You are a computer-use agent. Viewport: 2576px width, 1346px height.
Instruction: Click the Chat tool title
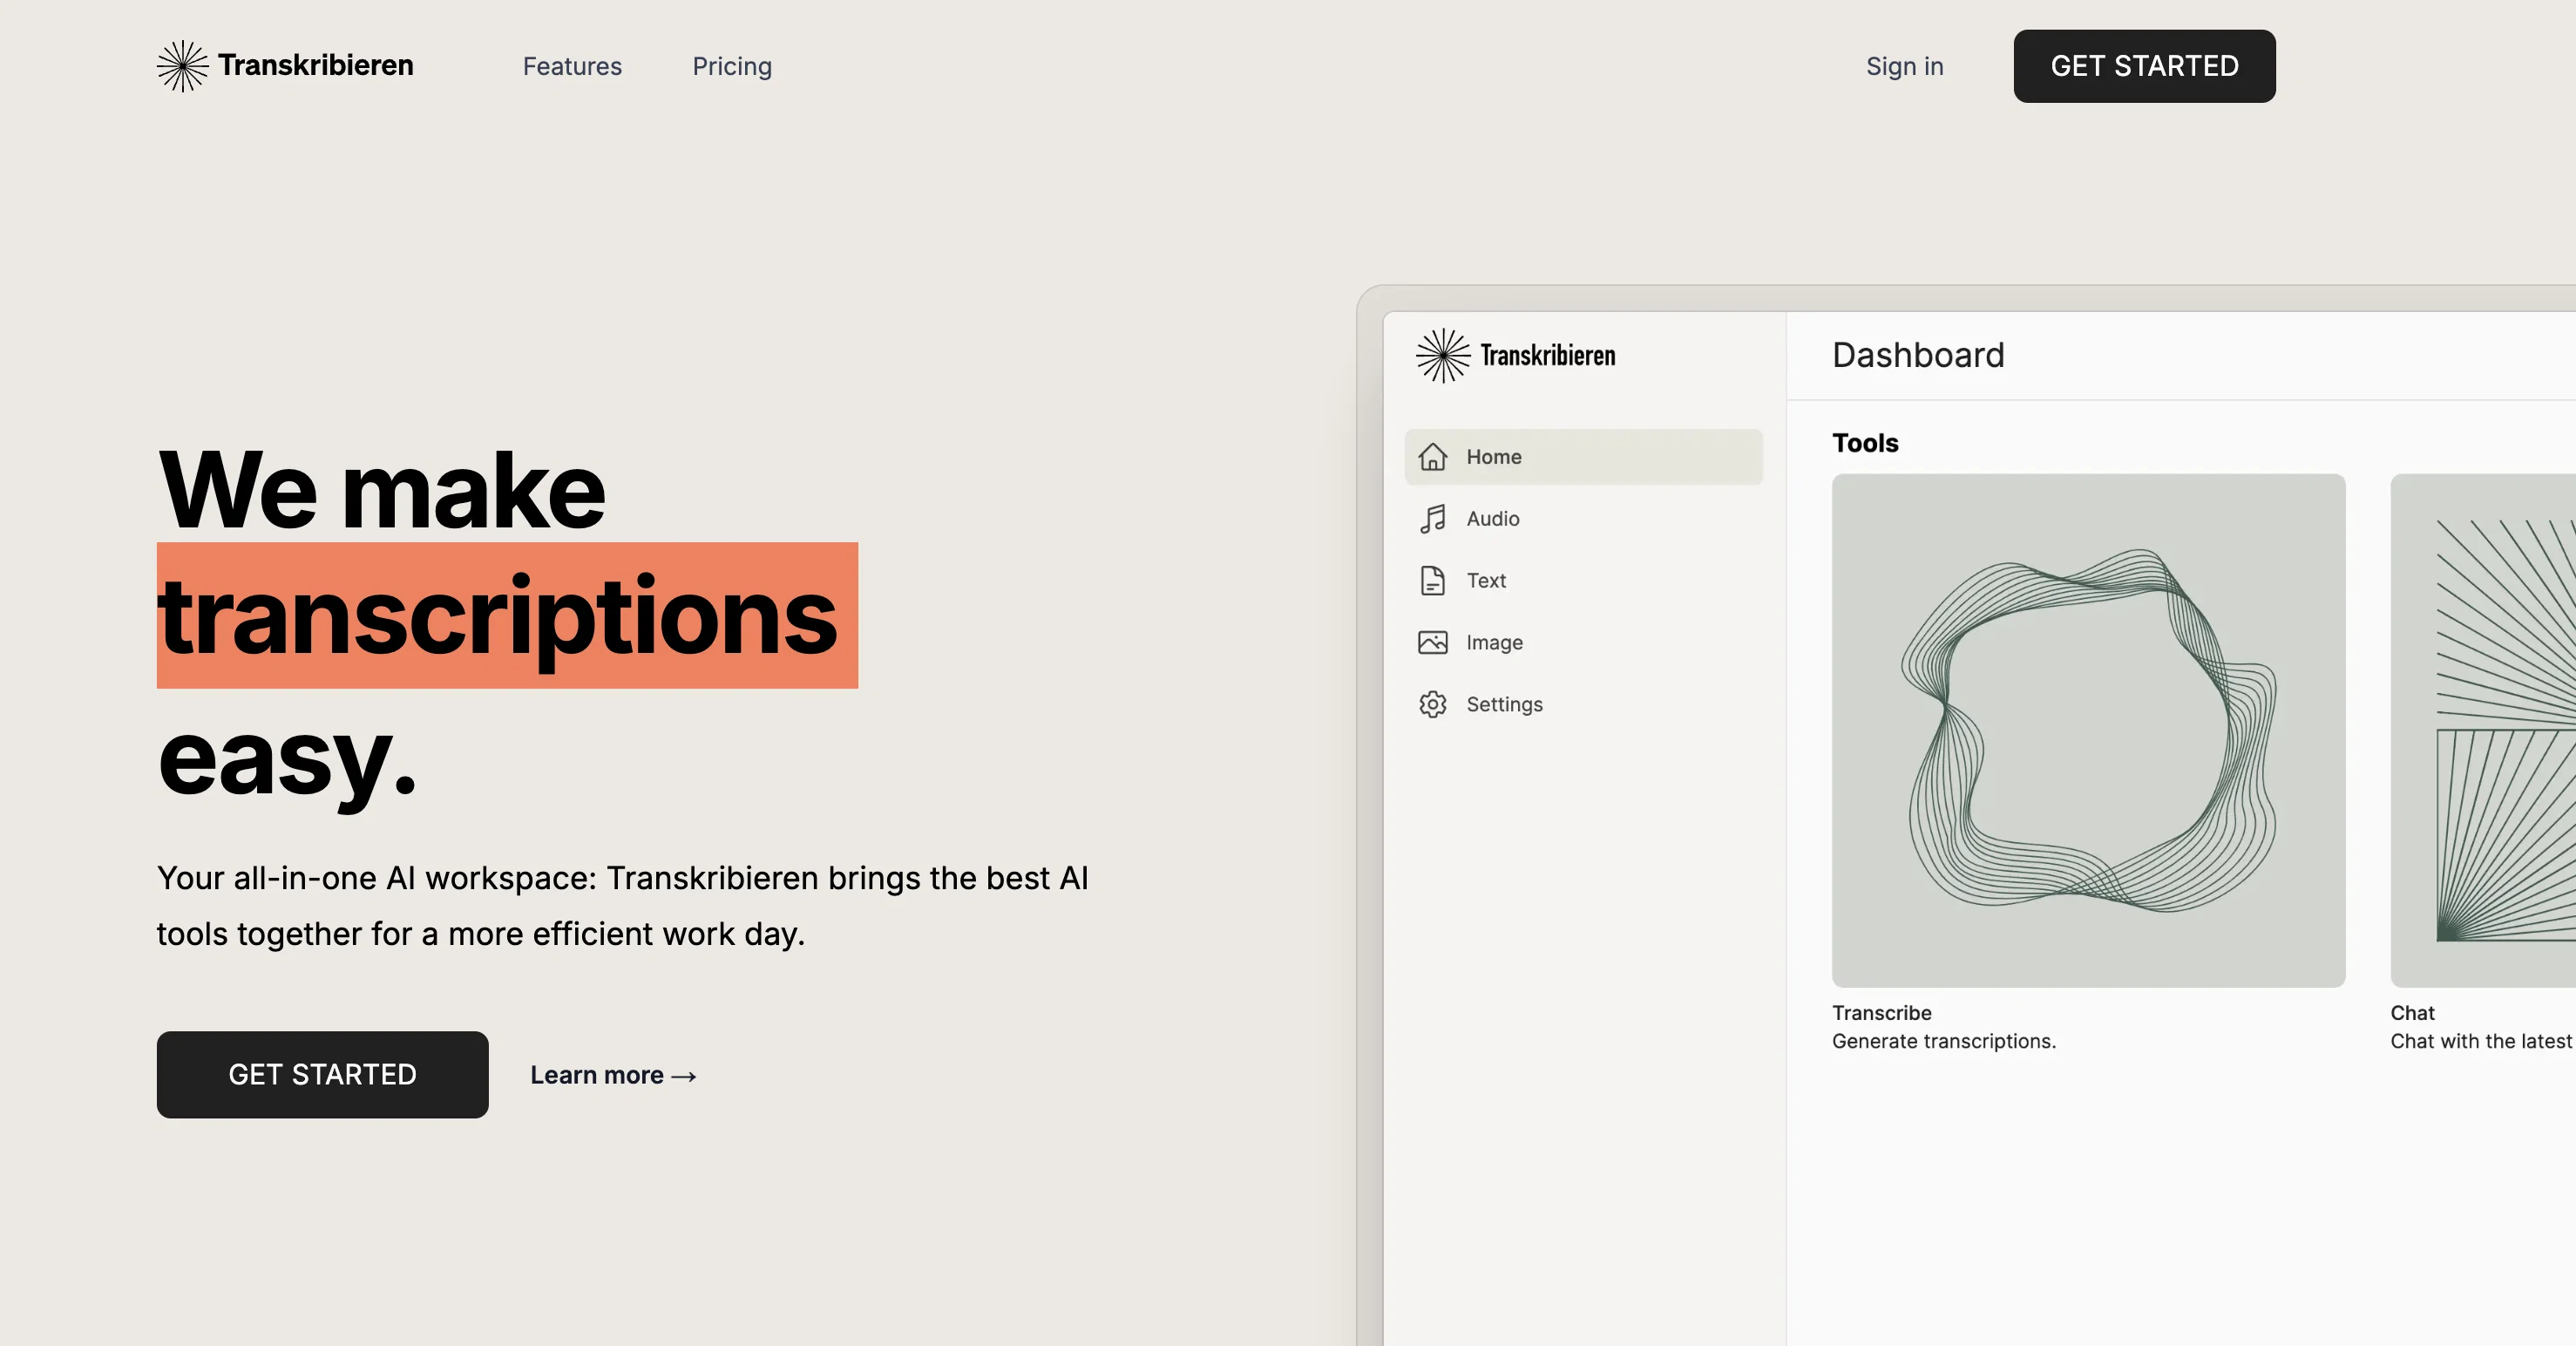2412,1013
